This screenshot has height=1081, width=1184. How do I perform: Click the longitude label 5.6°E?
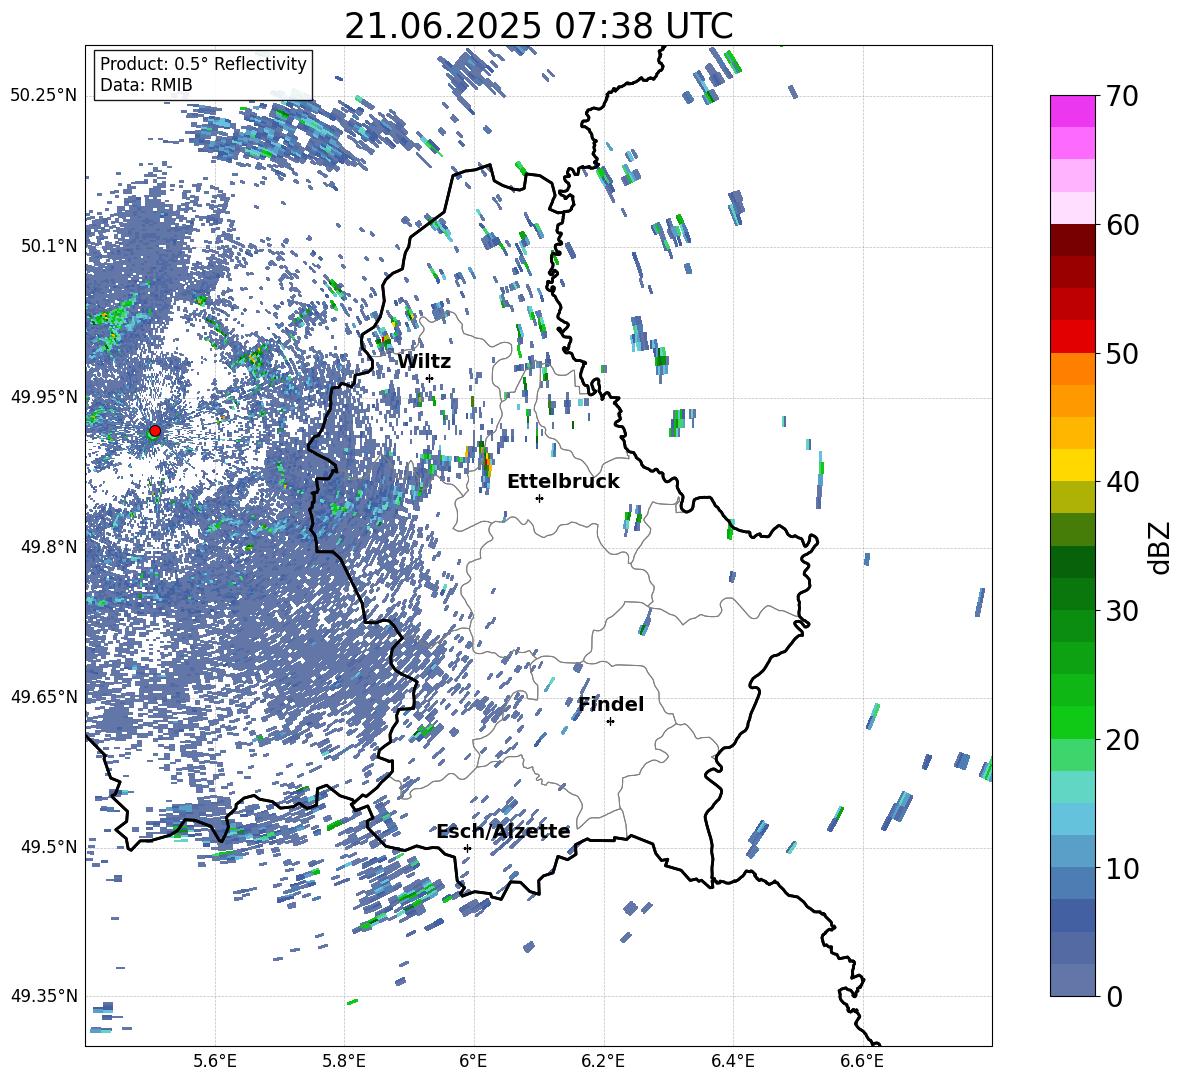215,1061
